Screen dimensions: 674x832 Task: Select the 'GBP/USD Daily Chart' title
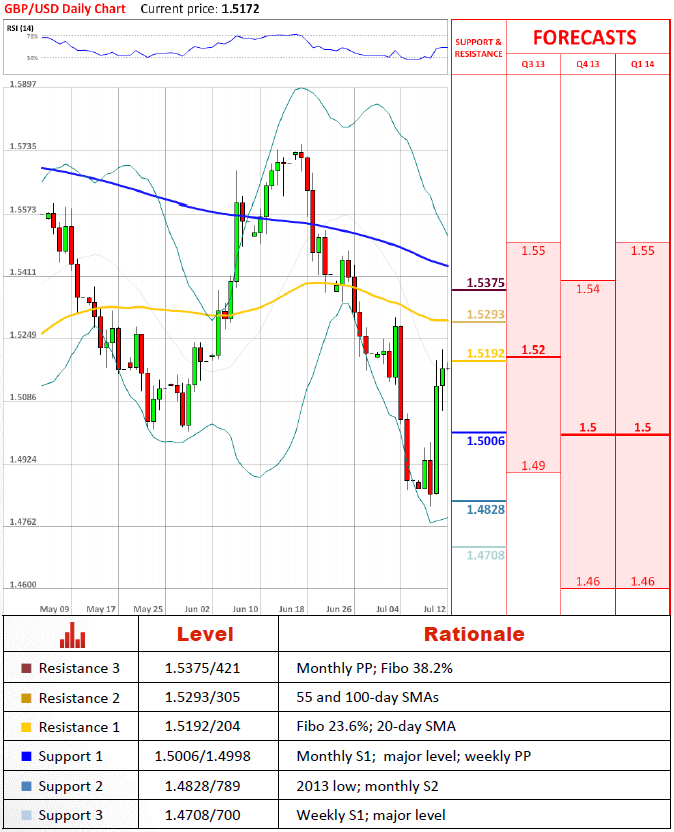point(65,9)
